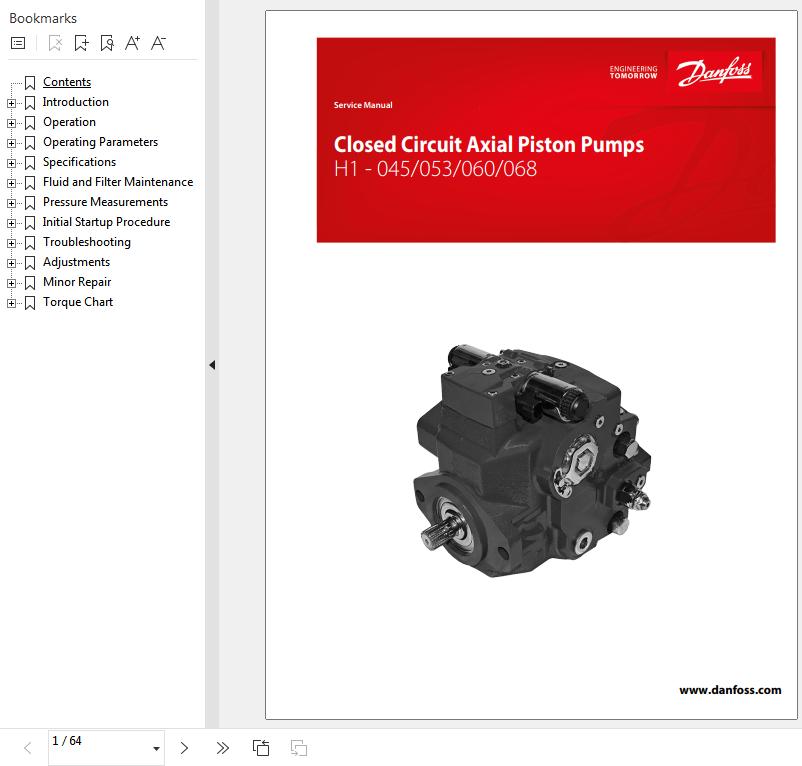The width and height of the screenshot is (802, 766).
Task: Go to the Minor Repair bookmark label
Action: click(x=77, y=282)
